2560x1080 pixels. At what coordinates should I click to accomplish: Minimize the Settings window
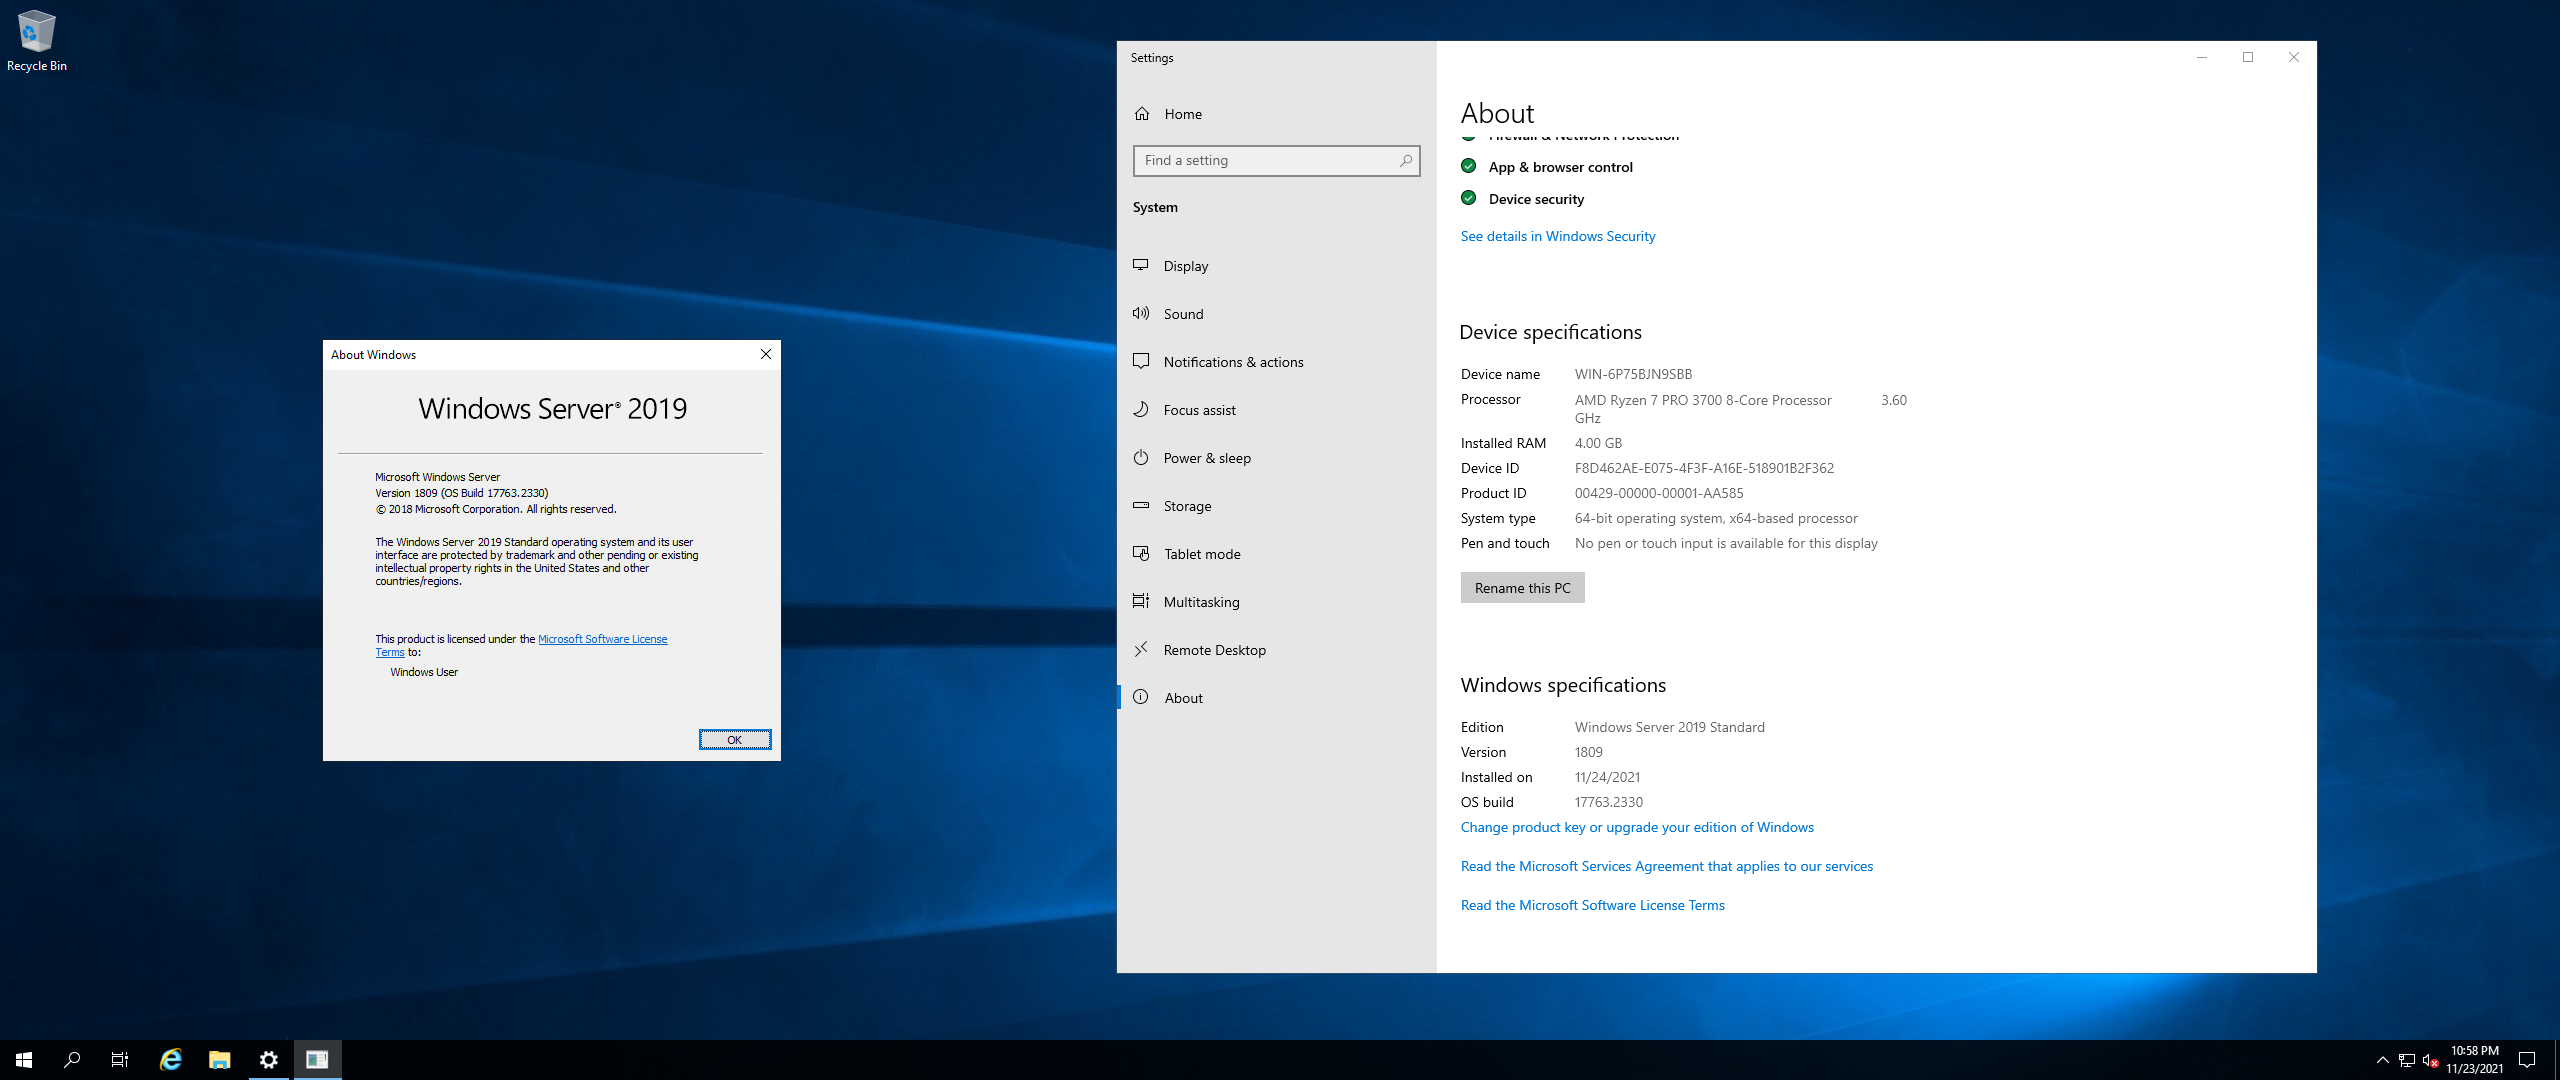tap(2202, 57)
